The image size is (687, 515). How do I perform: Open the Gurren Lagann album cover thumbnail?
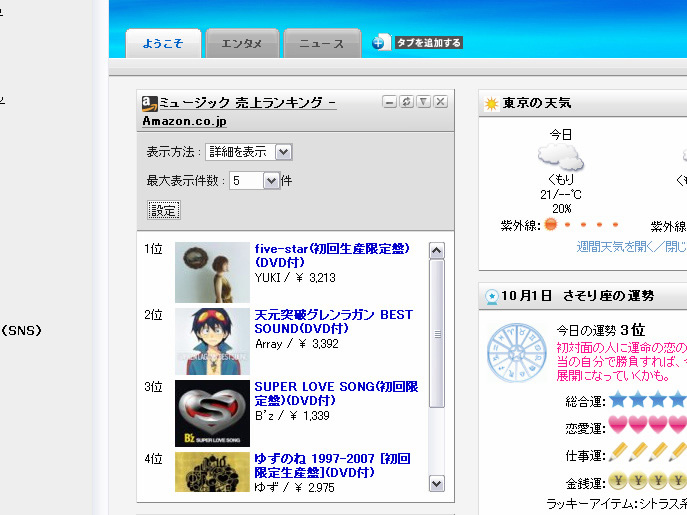point(212,341)
